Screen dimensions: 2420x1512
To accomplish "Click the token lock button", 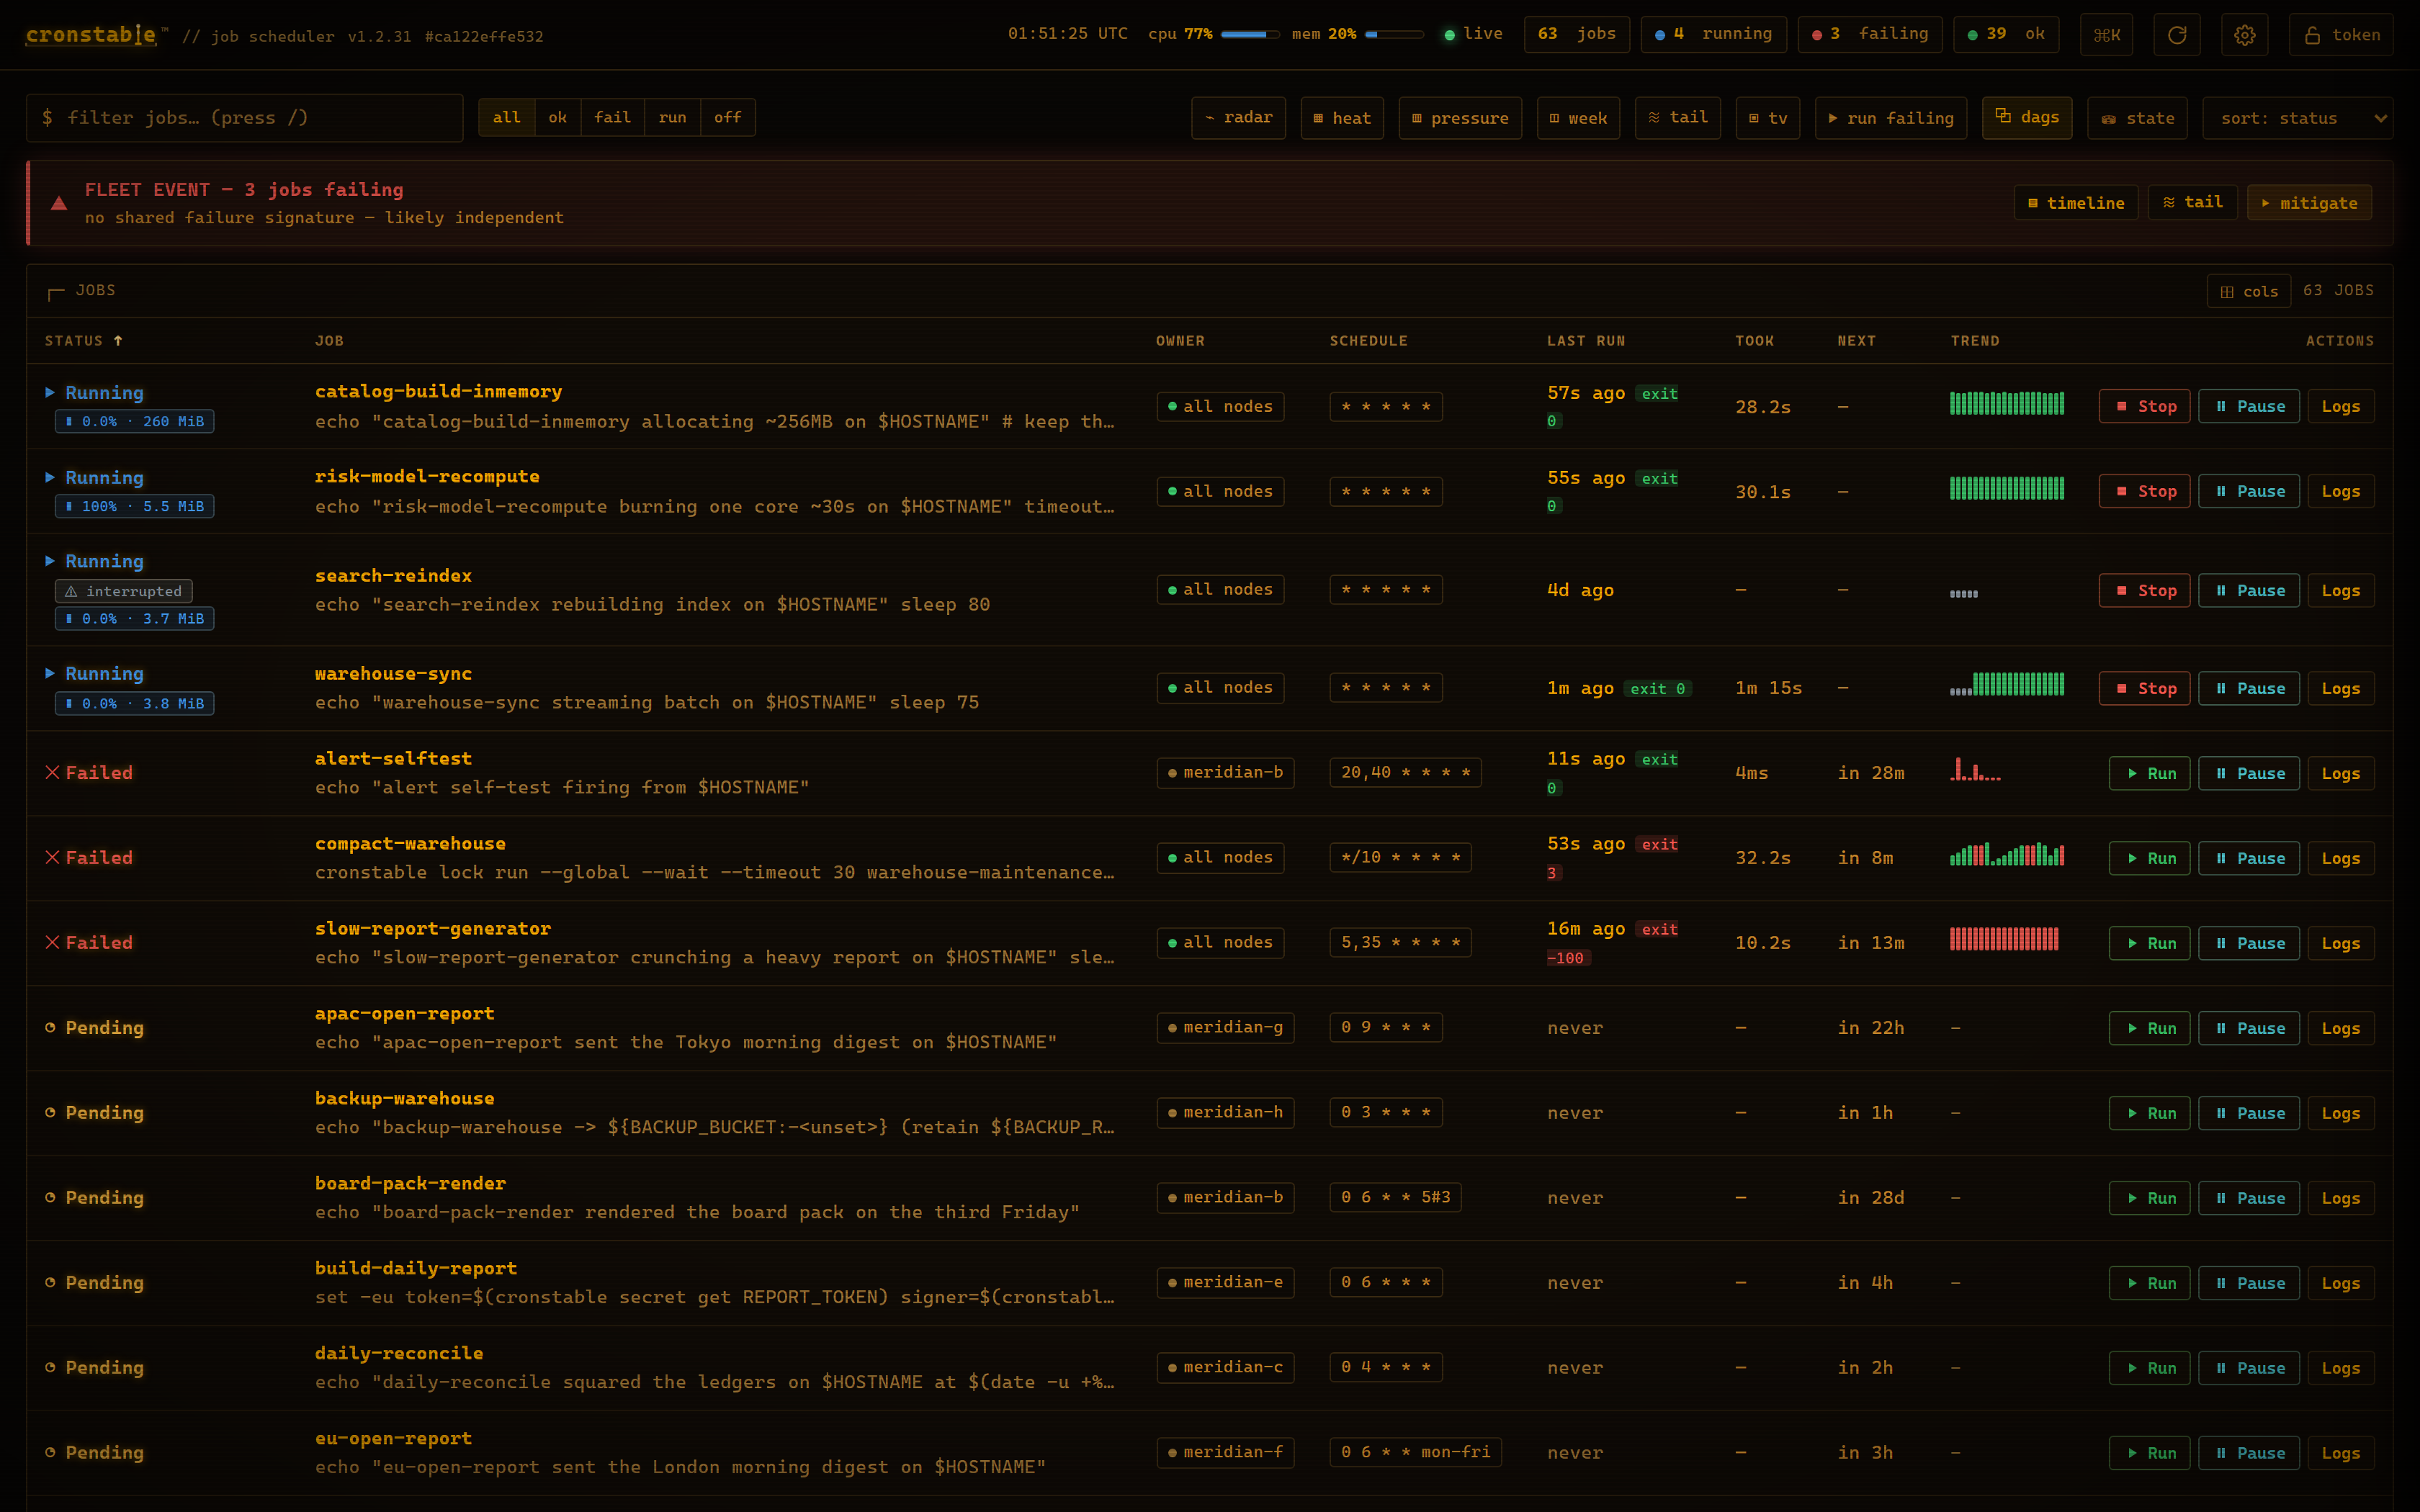I will [x=2341, y=35].
